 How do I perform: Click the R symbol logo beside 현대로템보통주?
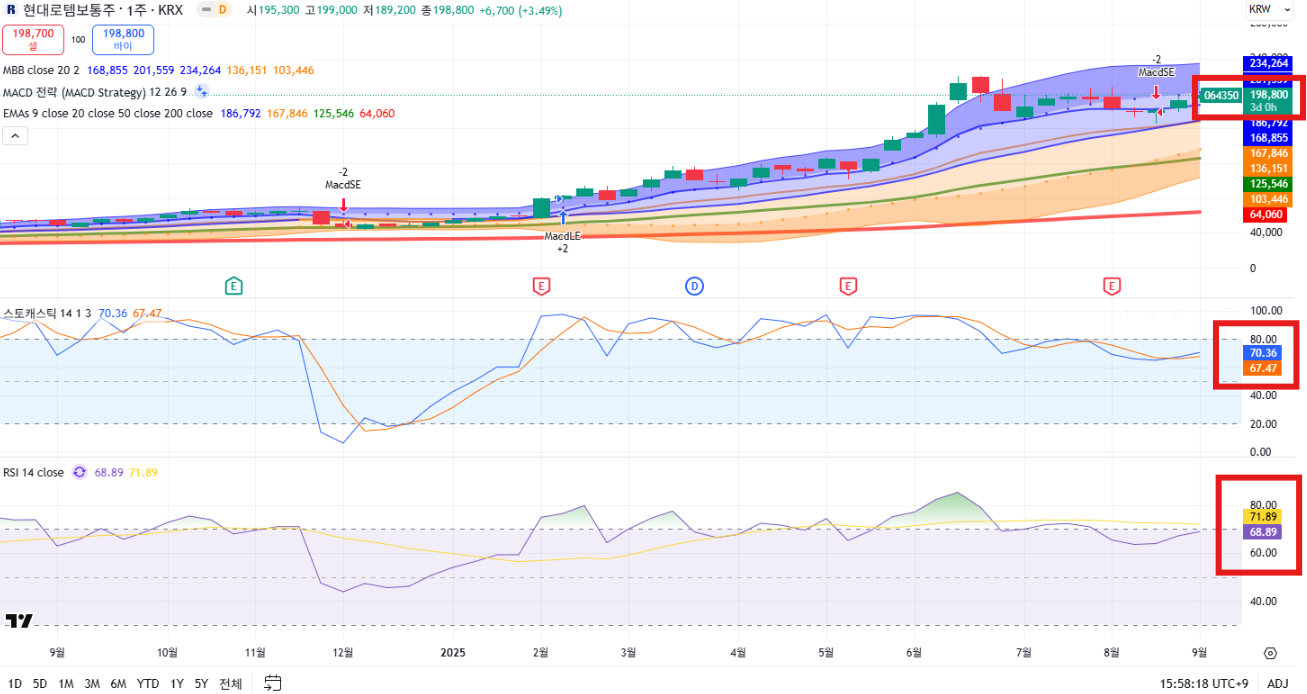(x=12, y=10)
